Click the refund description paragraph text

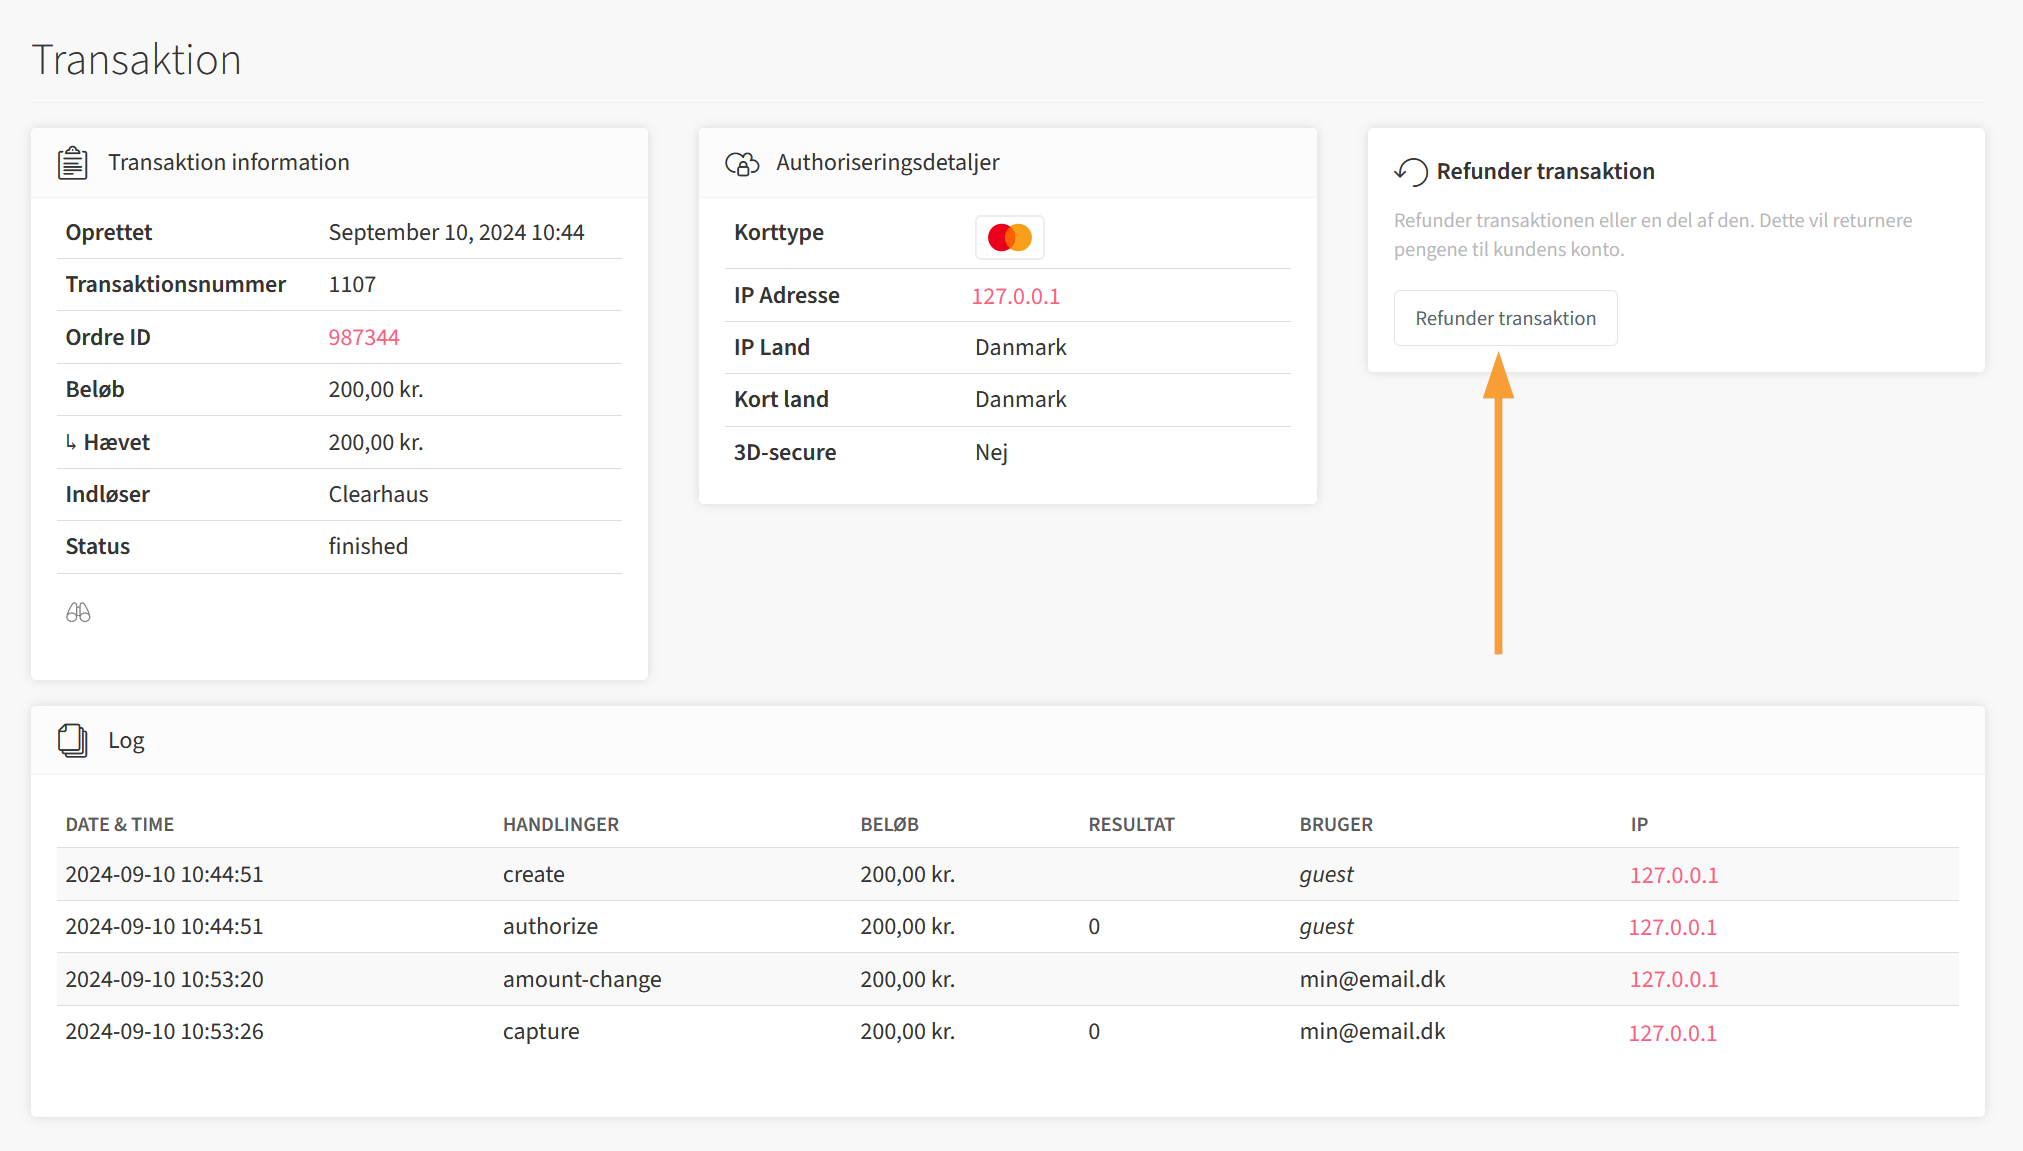click(1653, 235)
